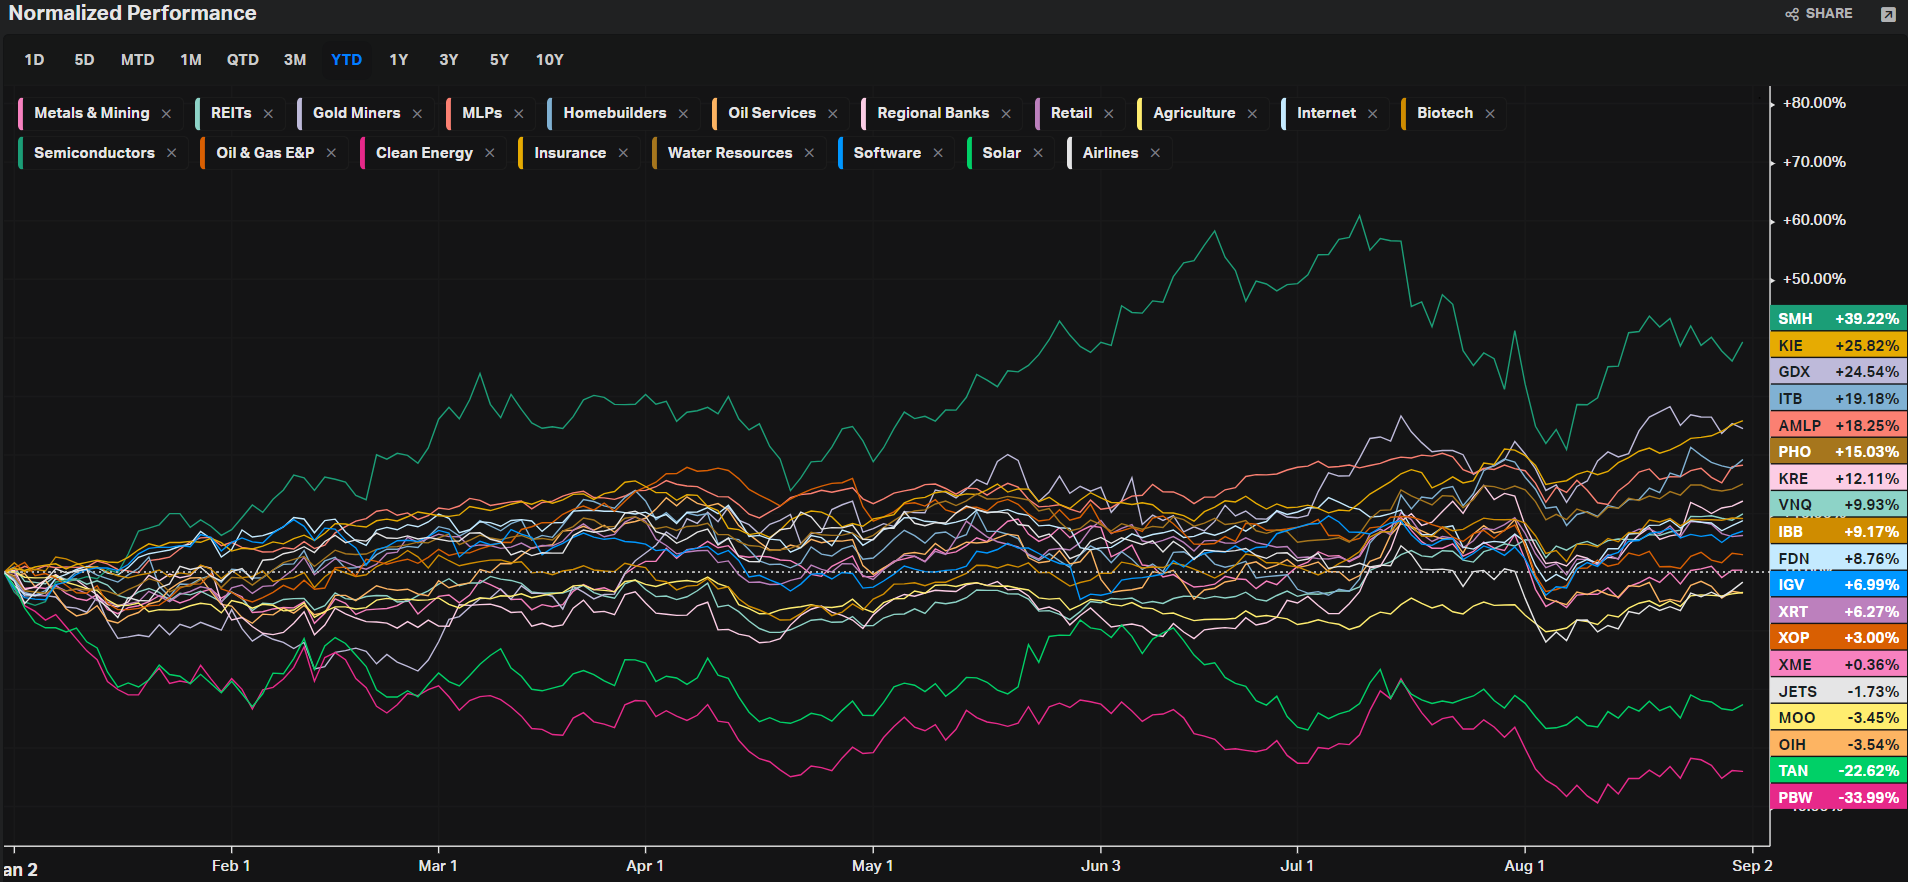Viewport: 1908px width, 882px height.
Task: Remove the Clean Energy chip
Action: pyautogui.click(x=490, y=153)
